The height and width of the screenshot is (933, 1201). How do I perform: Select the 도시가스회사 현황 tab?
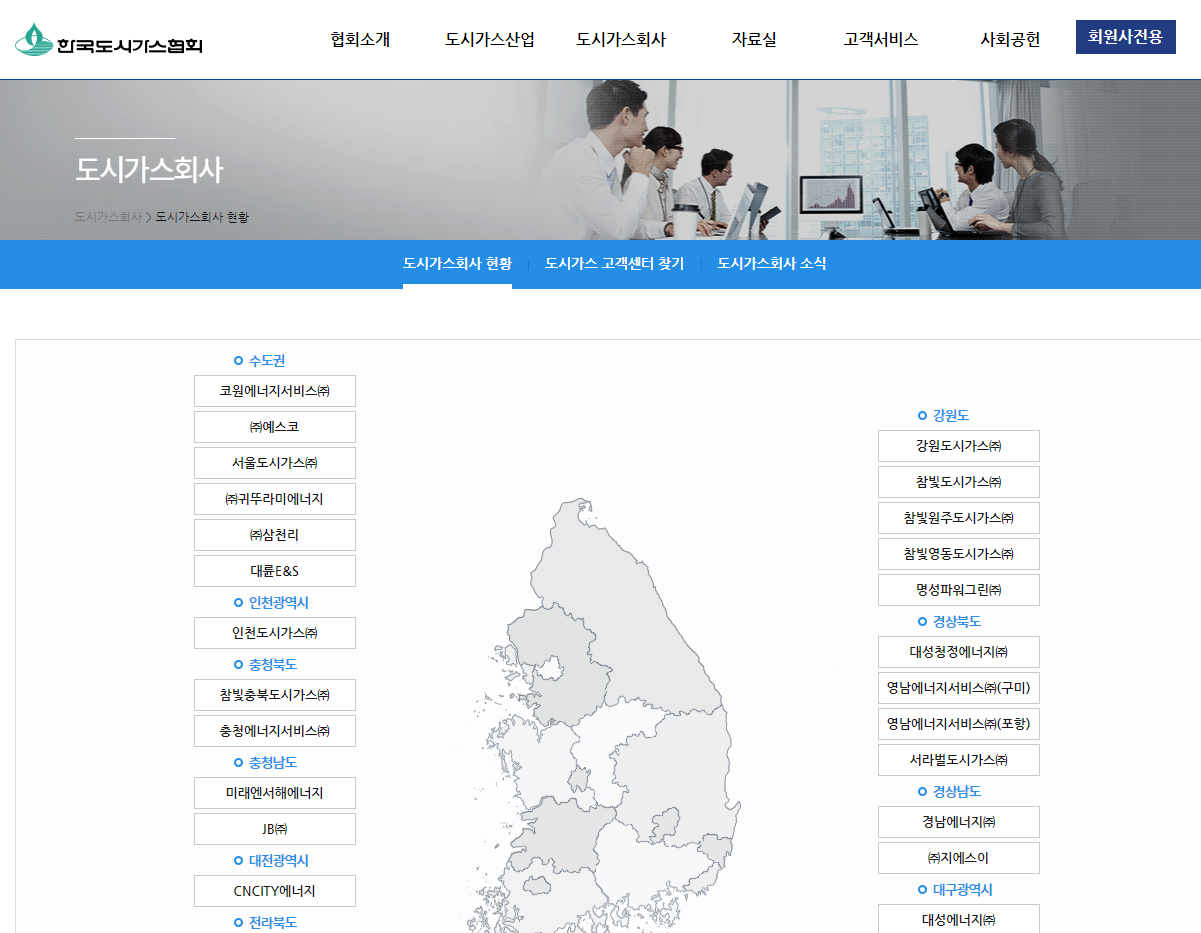pyautogui.click(x=457, y=264)
